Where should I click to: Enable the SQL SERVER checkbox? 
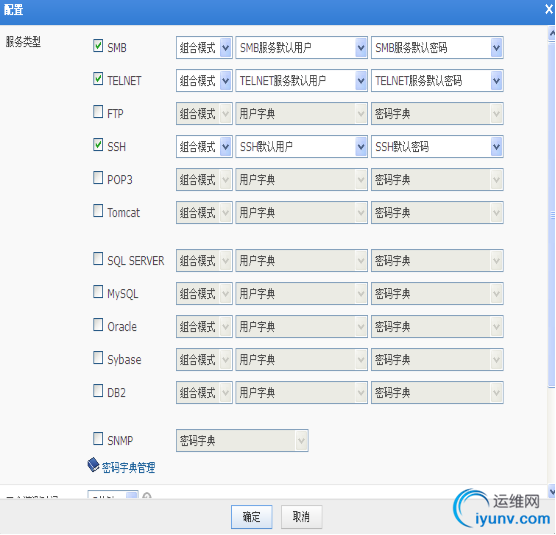[98, 259]
